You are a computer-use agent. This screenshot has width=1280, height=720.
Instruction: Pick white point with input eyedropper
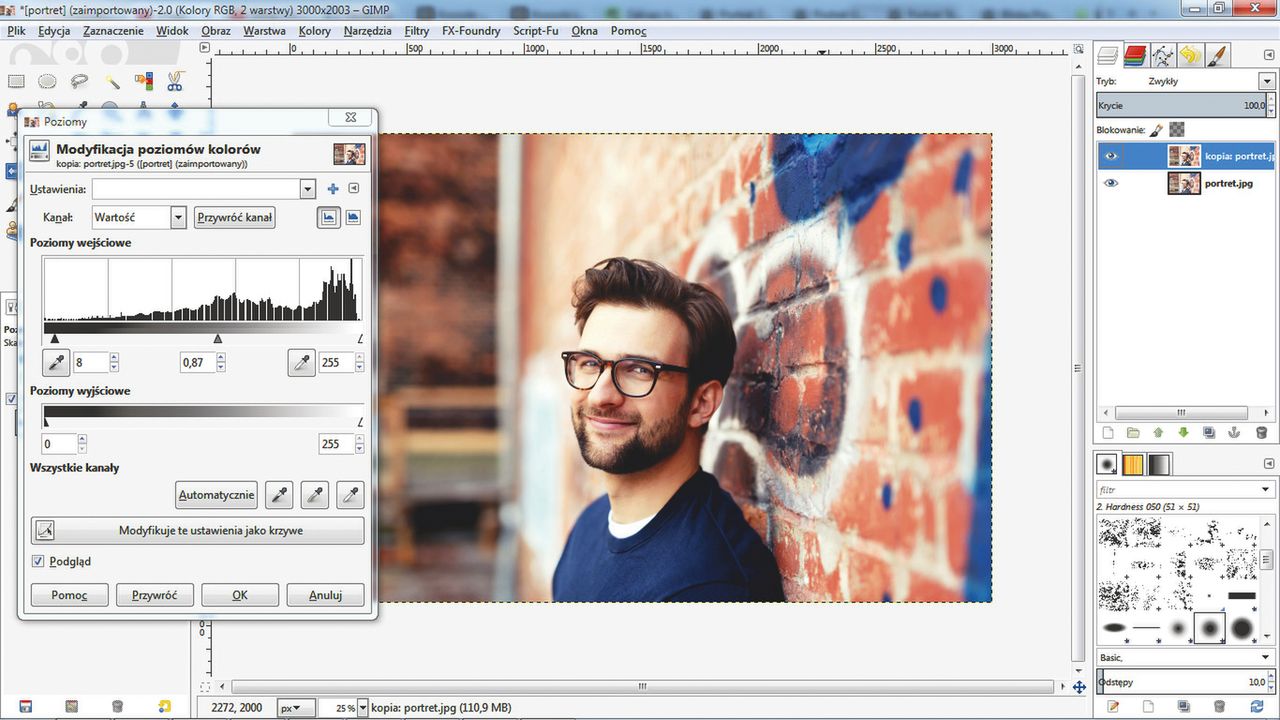pyautogui.click(x=301, y=363)
